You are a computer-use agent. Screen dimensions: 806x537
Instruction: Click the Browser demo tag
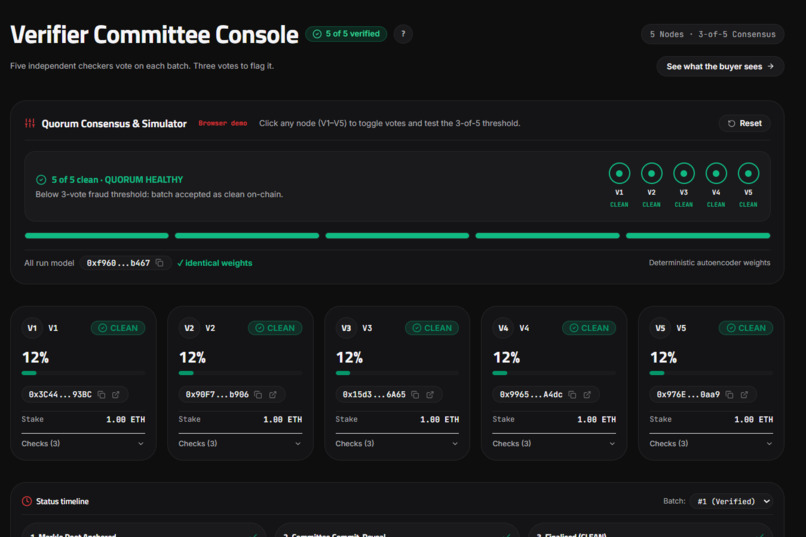click(223, 123)
